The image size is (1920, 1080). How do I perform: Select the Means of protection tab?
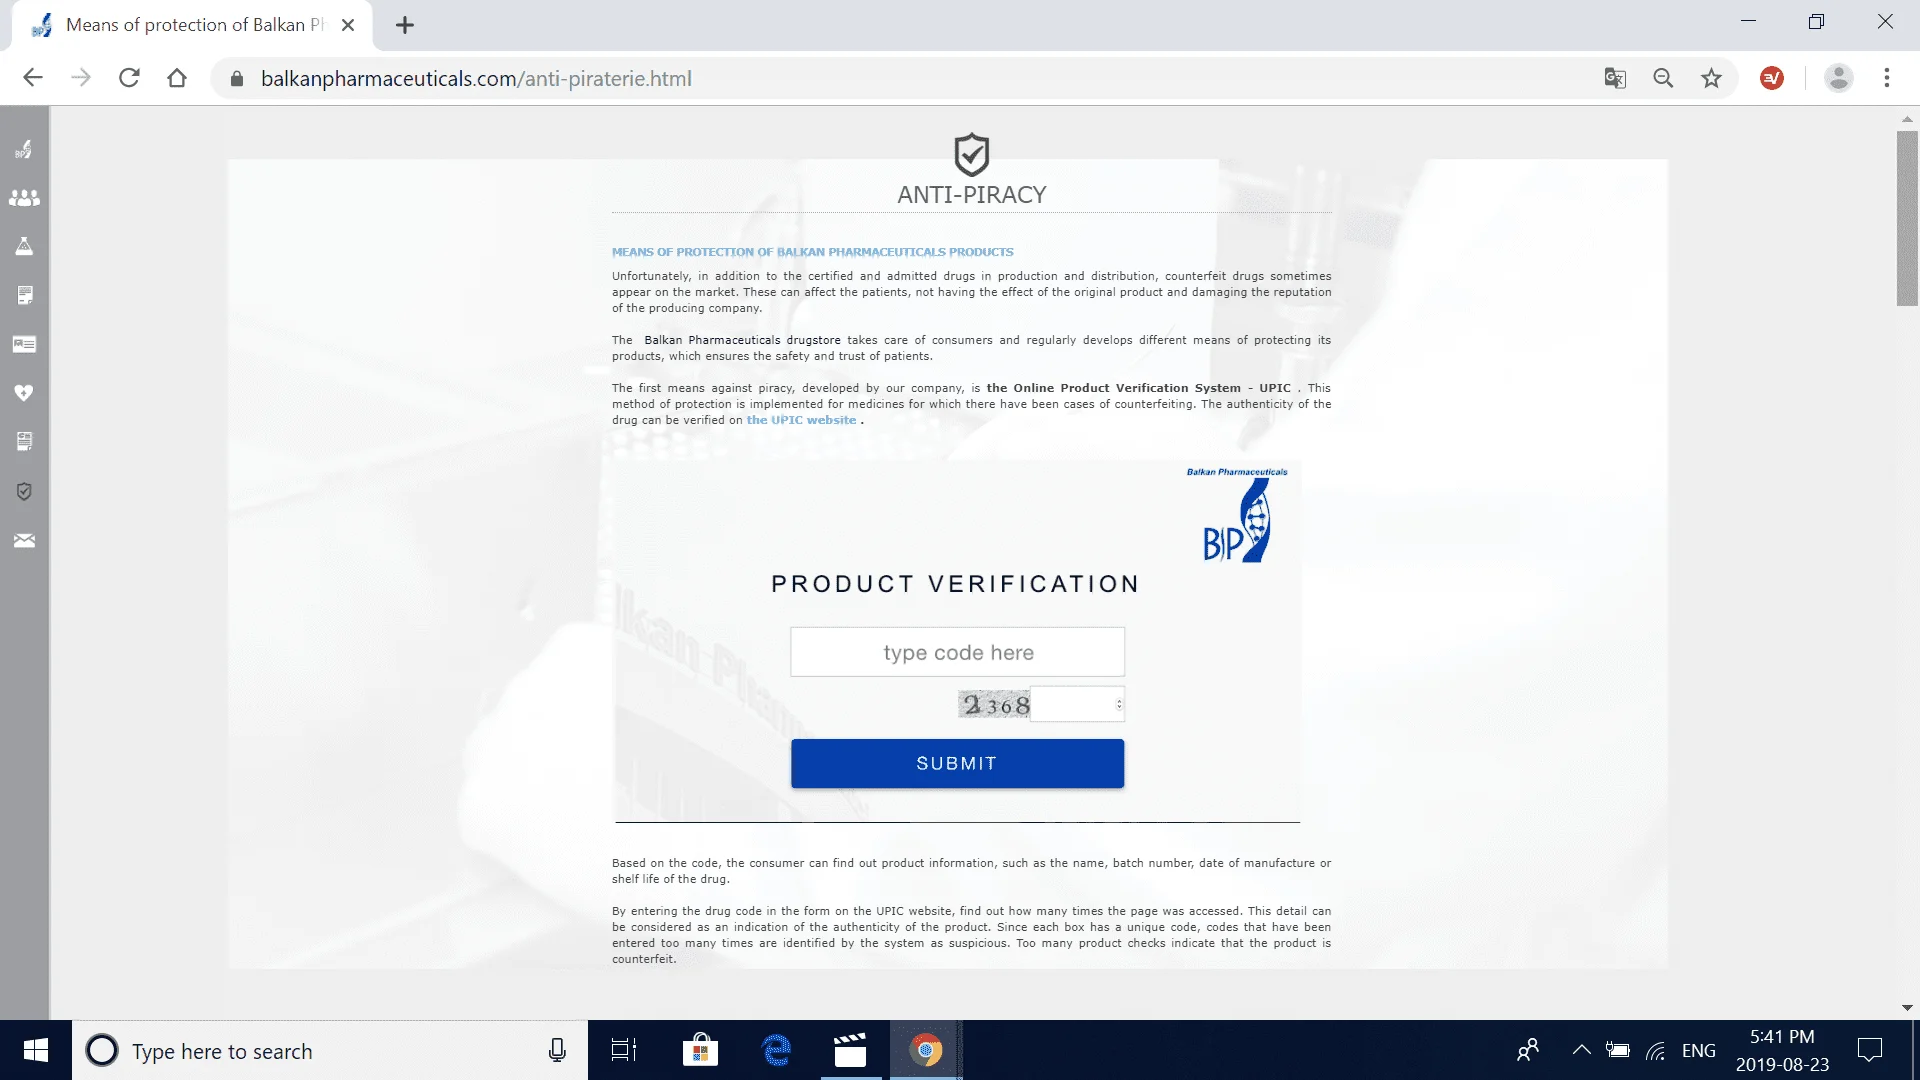pos(192,25)
